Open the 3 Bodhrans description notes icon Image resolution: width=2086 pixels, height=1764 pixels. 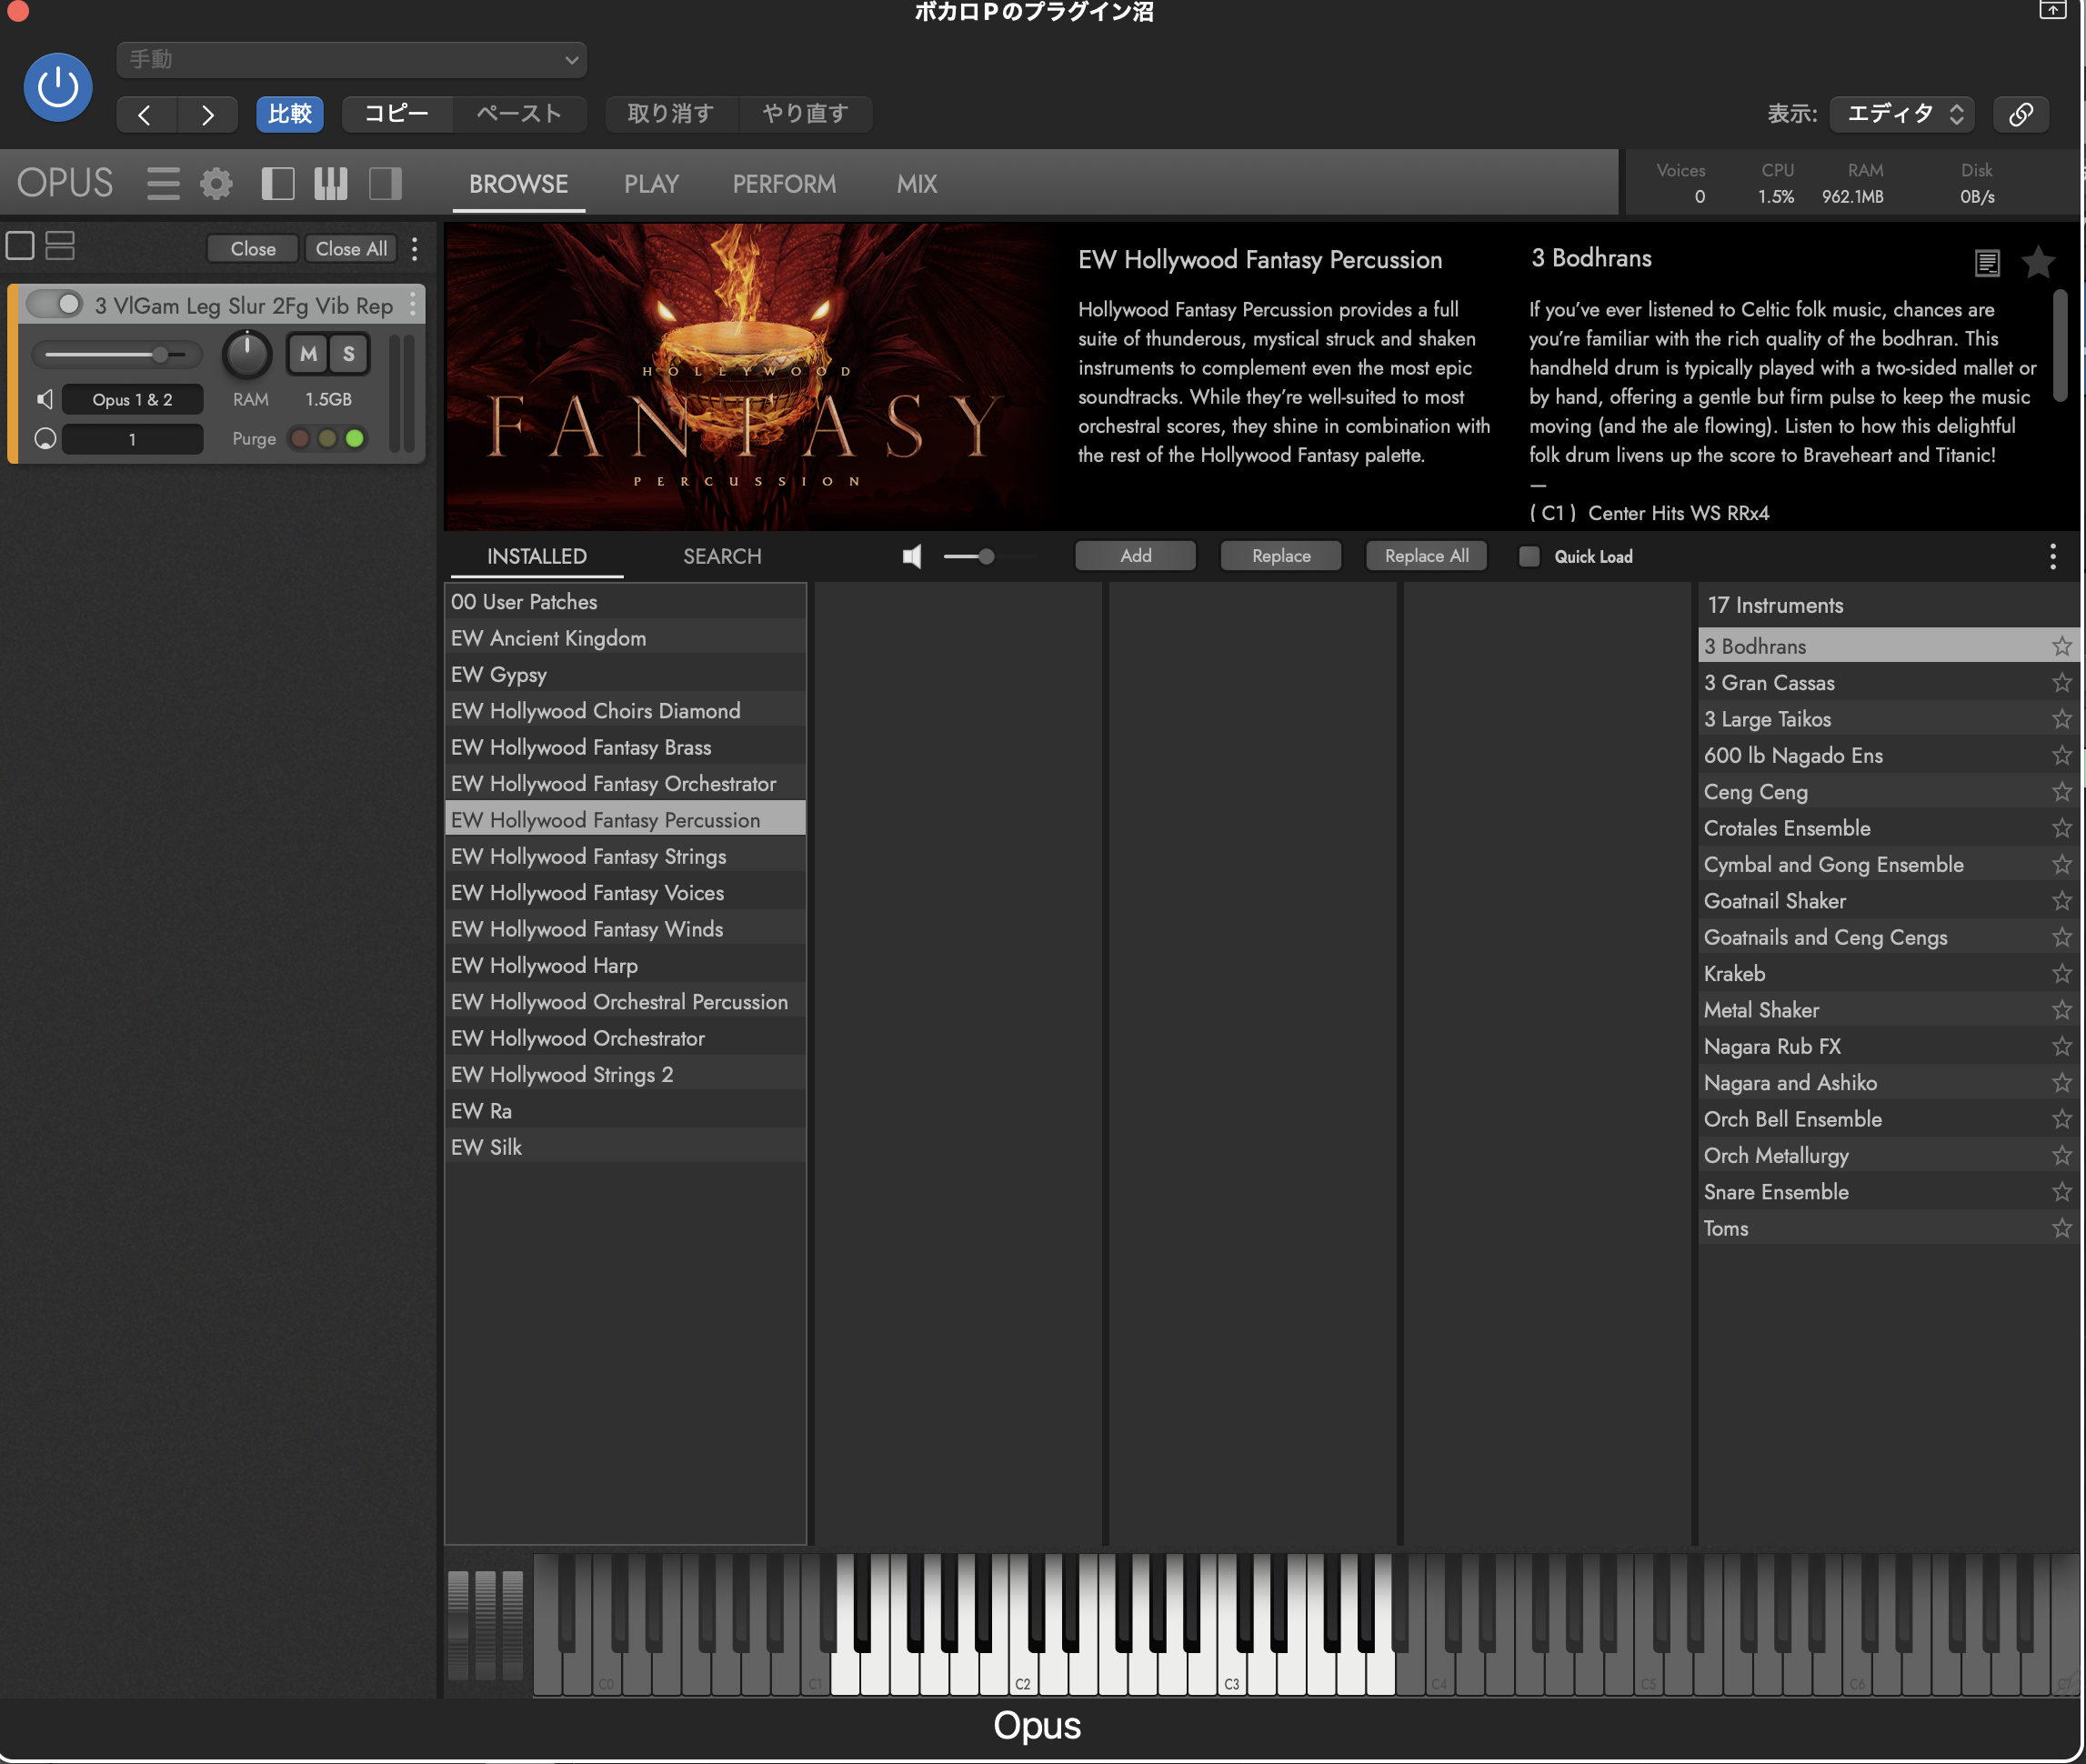1987,263
